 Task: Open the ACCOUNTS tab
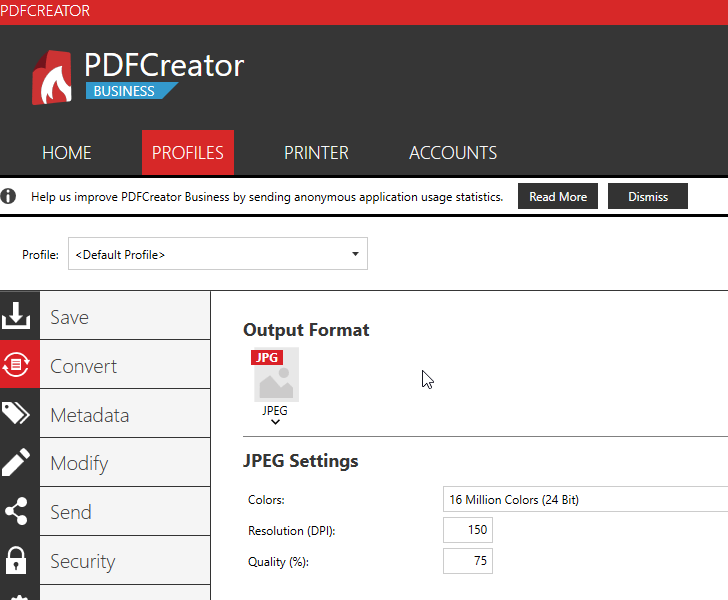point(453,153)
